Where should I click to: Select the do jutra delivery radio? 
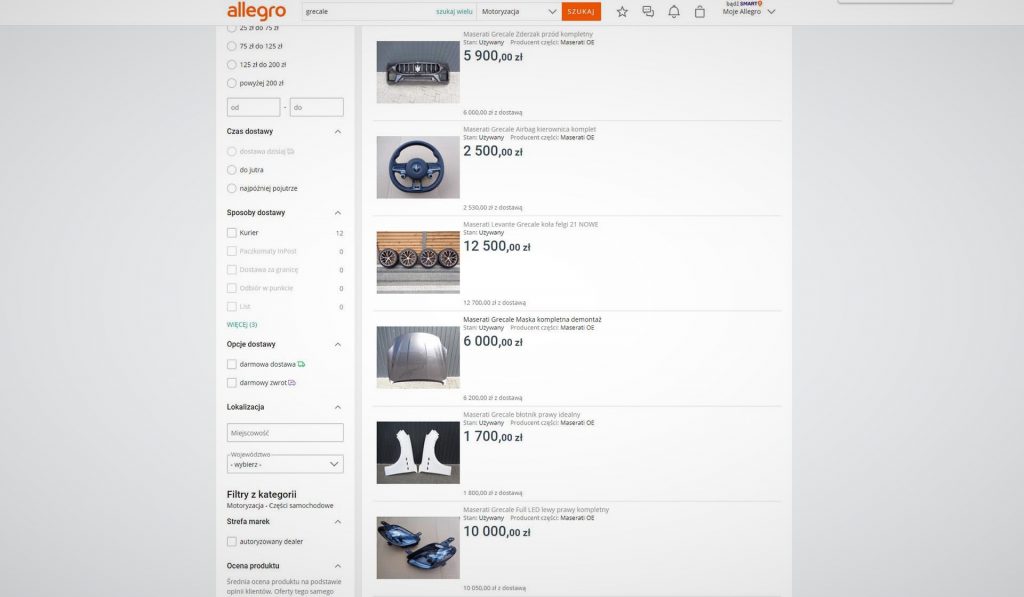[232, 170]
